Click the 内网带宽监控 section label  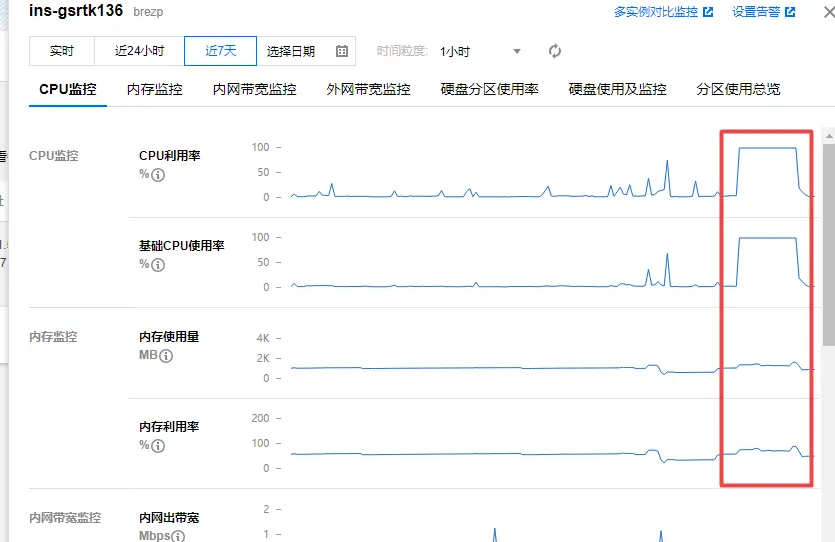(x=65, y=518)
